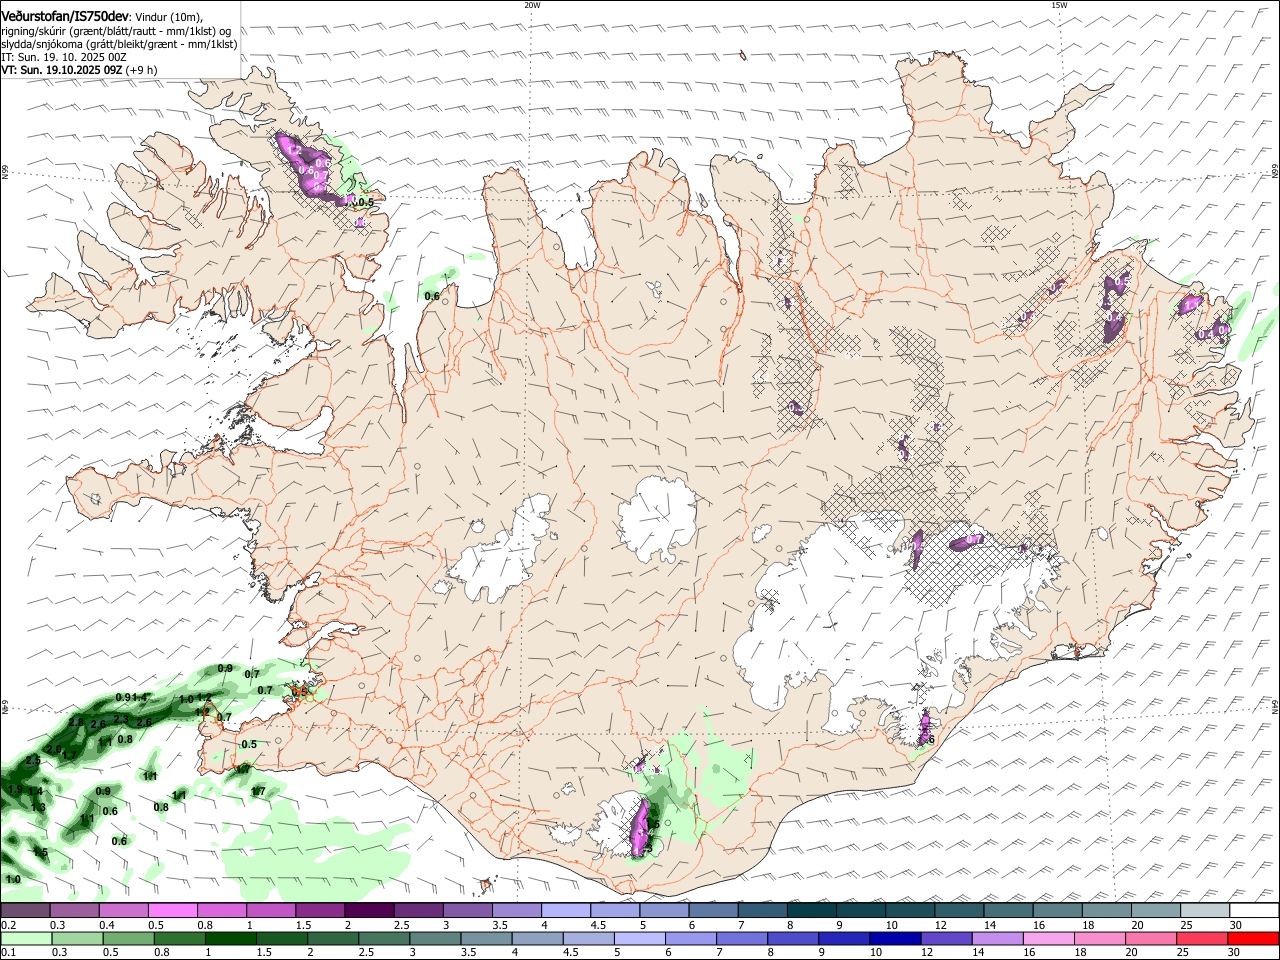Click the '1.3' precipitation value in southwest sea
This screenshot has width=1280, height=960.
click(x=38, y=807)
